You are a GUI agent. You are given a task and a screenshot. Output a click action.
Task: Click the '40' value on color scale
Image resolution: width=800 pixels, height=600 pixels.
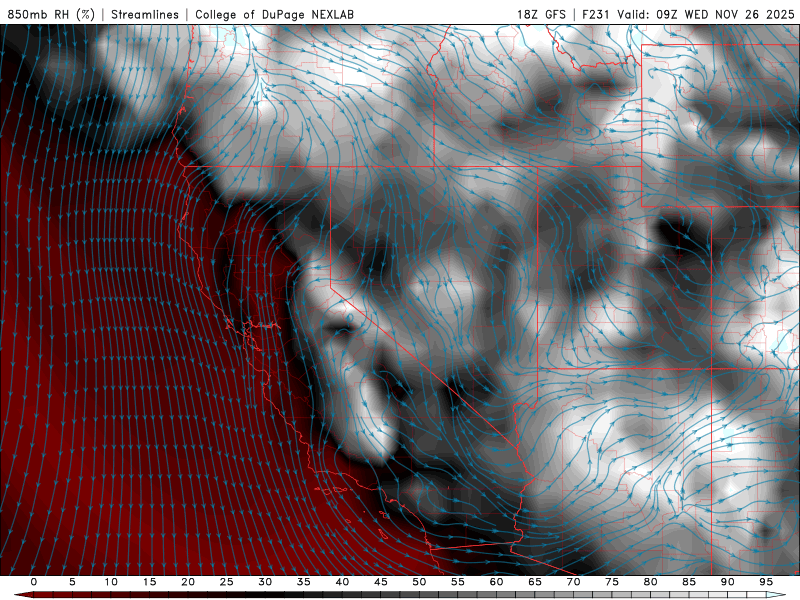point(342,582)
